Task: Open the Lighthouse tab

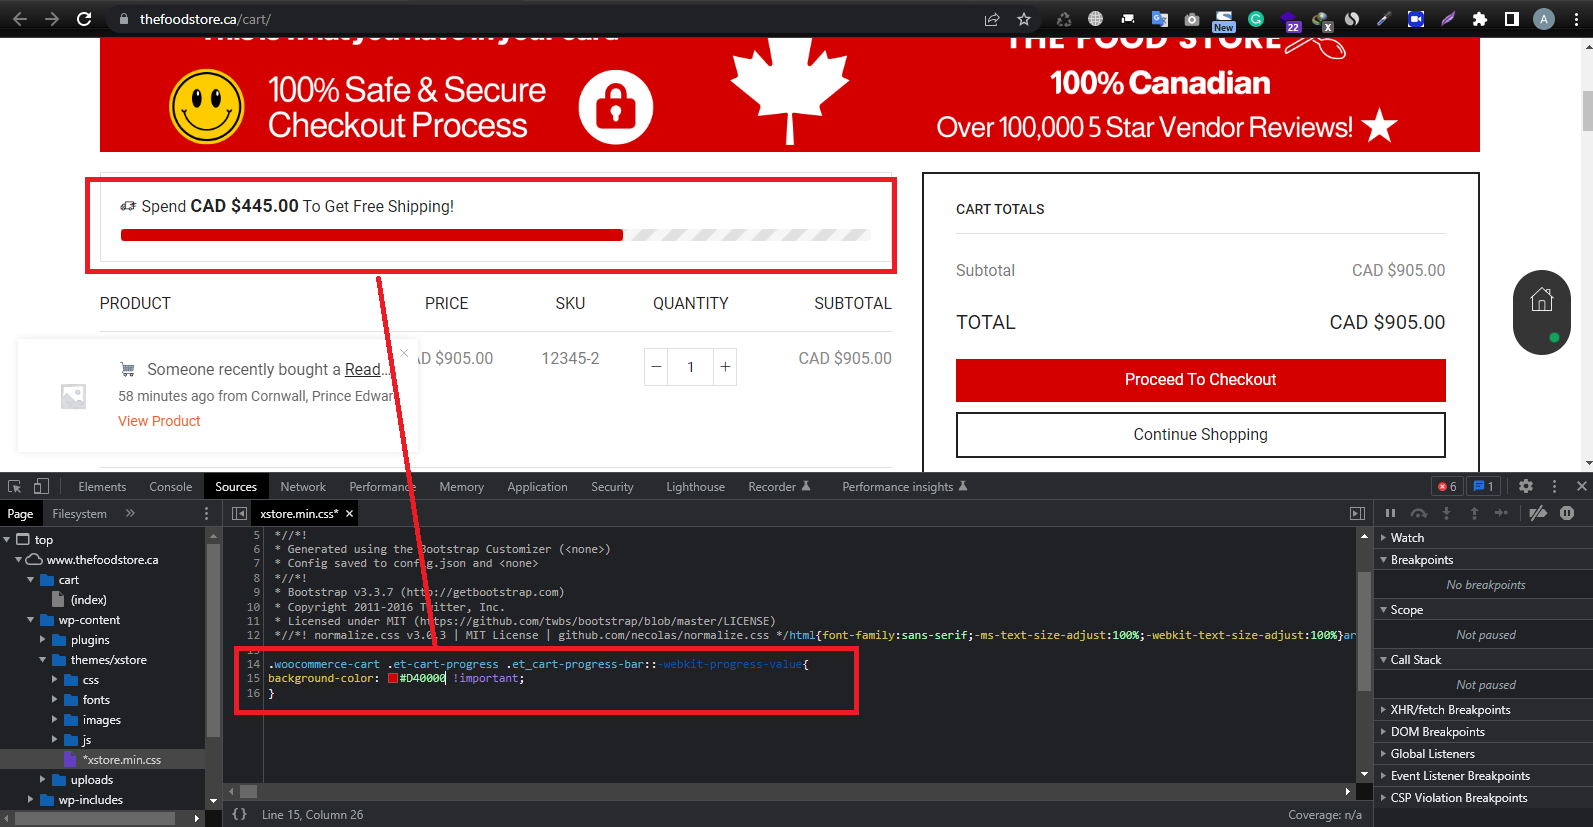Action: [696, 486]
